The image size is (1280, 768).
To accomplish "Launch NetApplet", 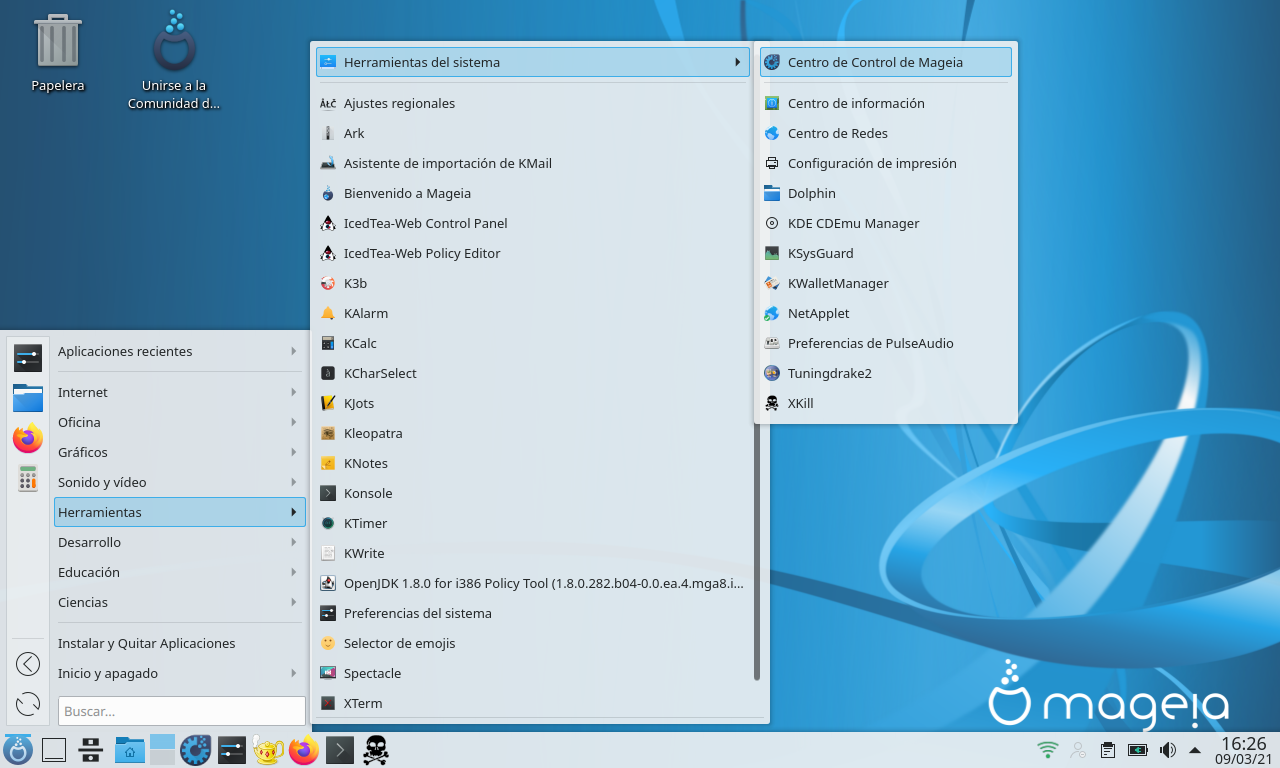I will (885, 313).
